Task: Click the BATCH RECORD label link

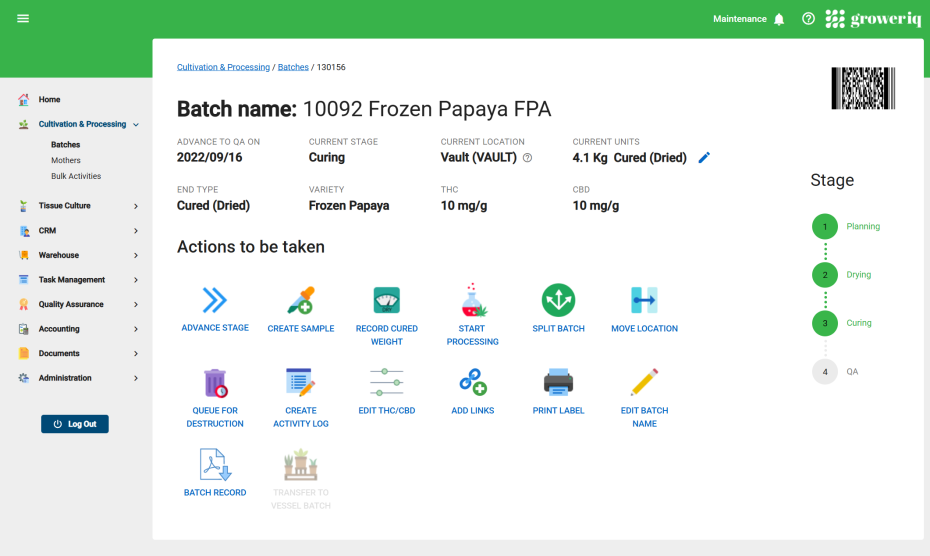Action: pyautogui.click(x=215, y=493)
